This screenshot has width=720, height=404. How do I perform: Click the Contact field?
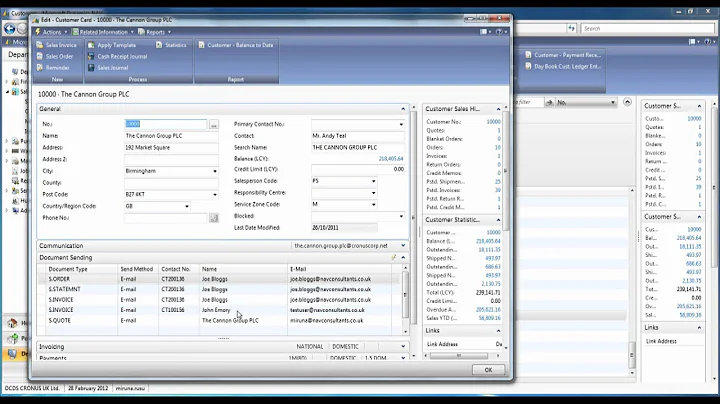[x=358, y=136]
